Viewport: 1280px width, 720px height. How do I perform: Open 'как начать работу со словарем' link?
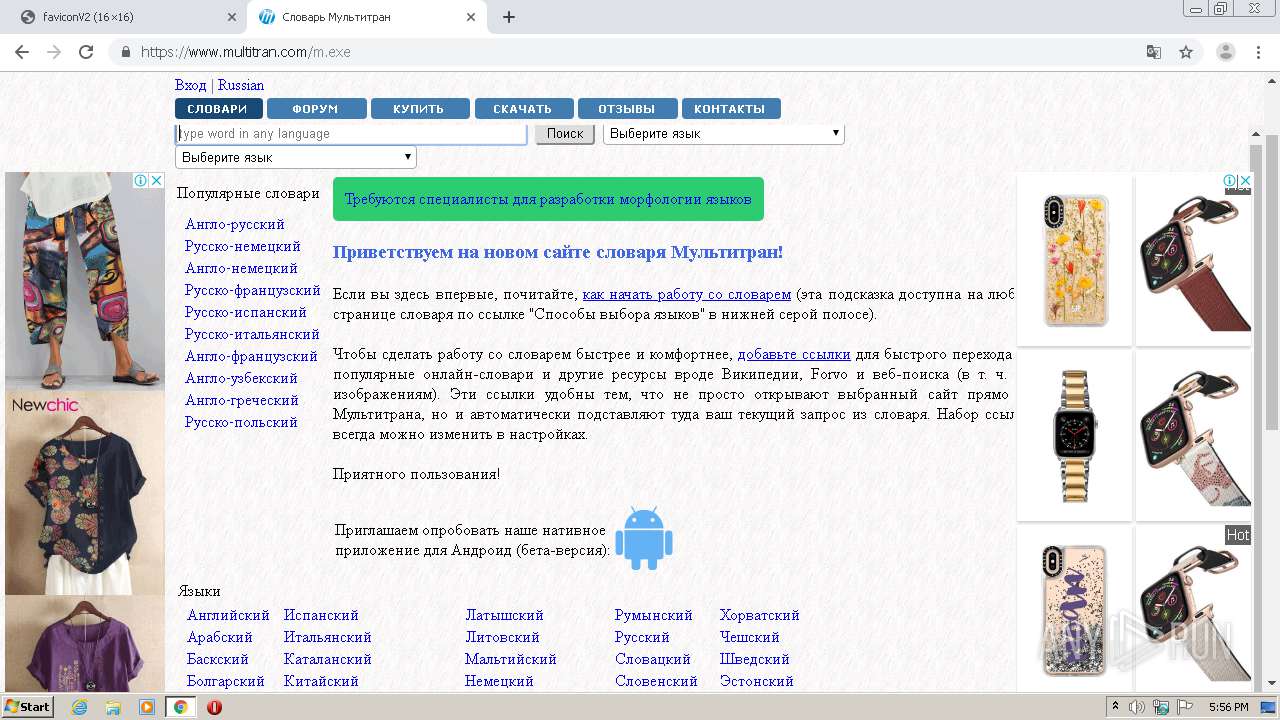coord(687,294)
